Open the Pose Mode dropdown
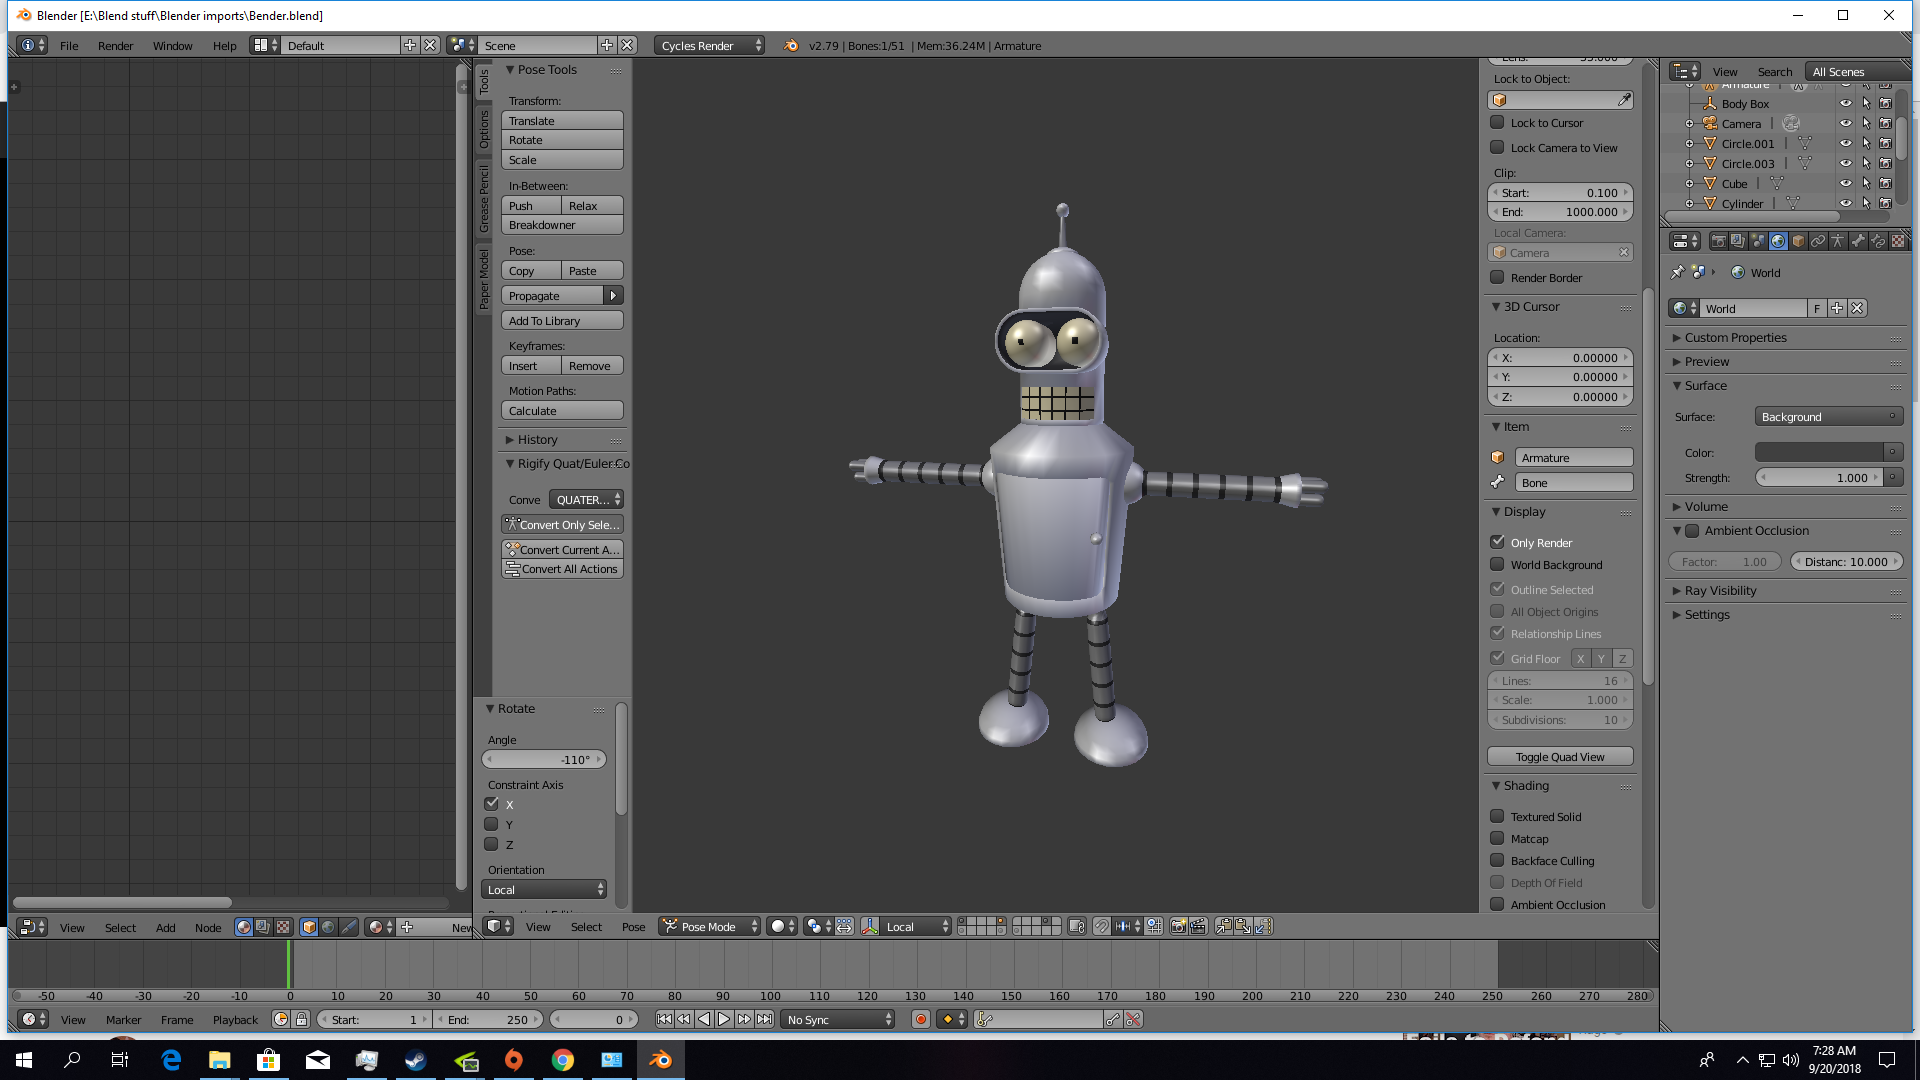 (x=710, y=927)
